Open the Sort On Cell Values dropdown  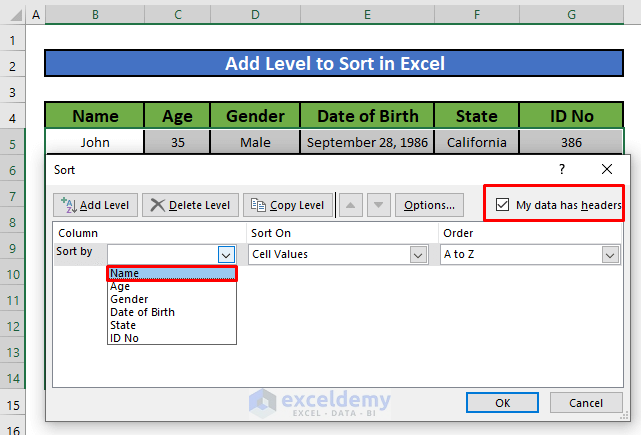[x=418, y=255]
